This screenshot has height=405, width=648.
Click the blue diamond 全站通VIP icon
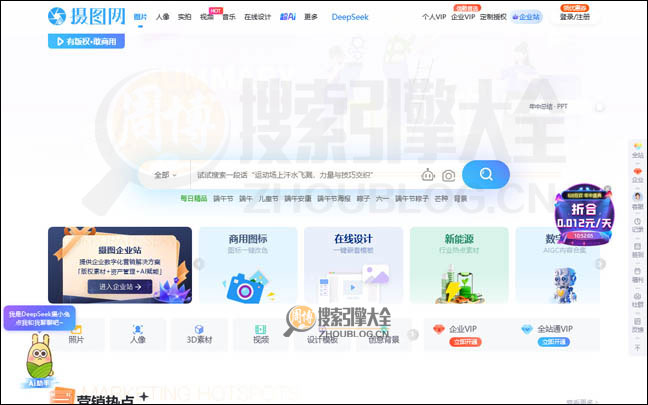coord(527,329)
